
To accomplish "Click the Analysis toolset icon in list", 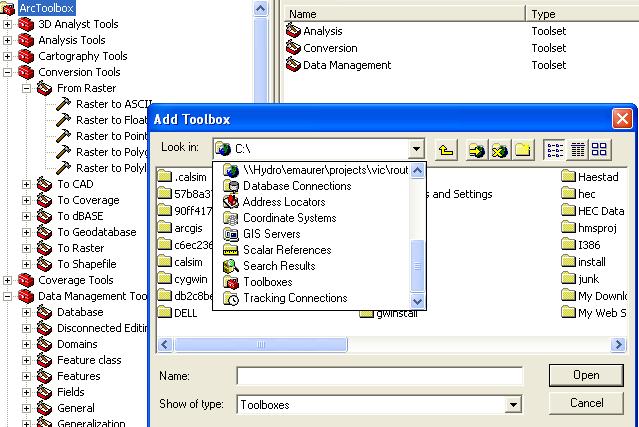I will (x=293, y=31).
